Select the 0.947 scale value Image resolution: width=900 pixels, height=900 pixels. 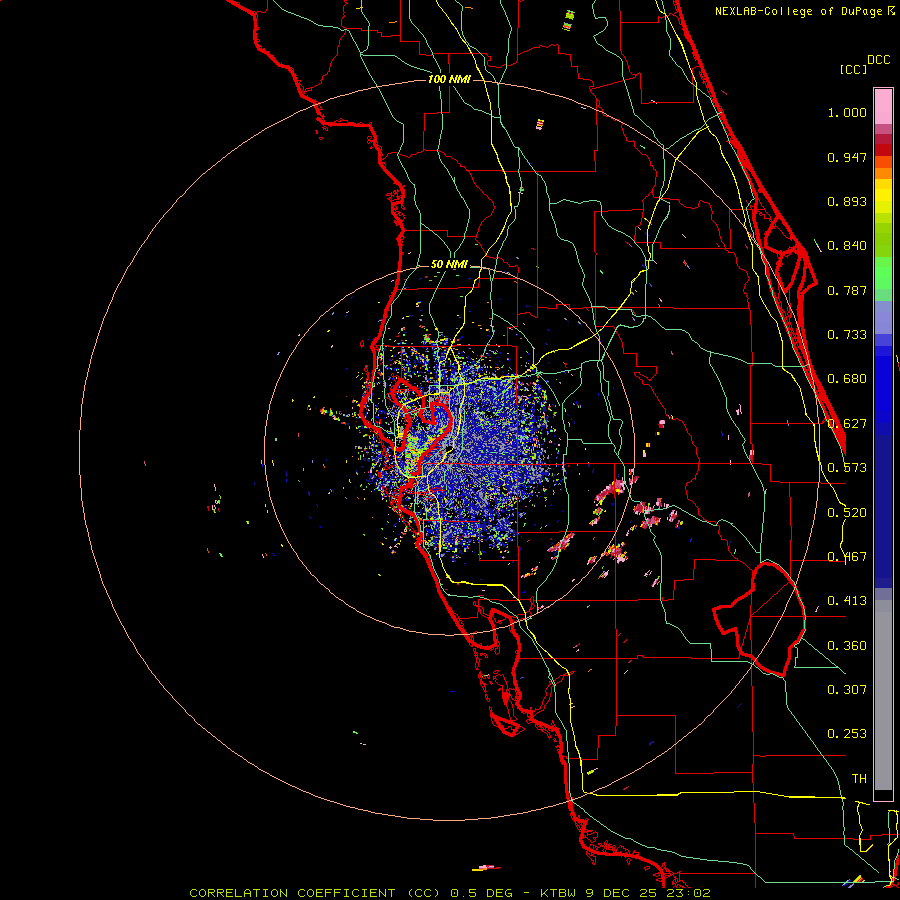coord(847,157)
